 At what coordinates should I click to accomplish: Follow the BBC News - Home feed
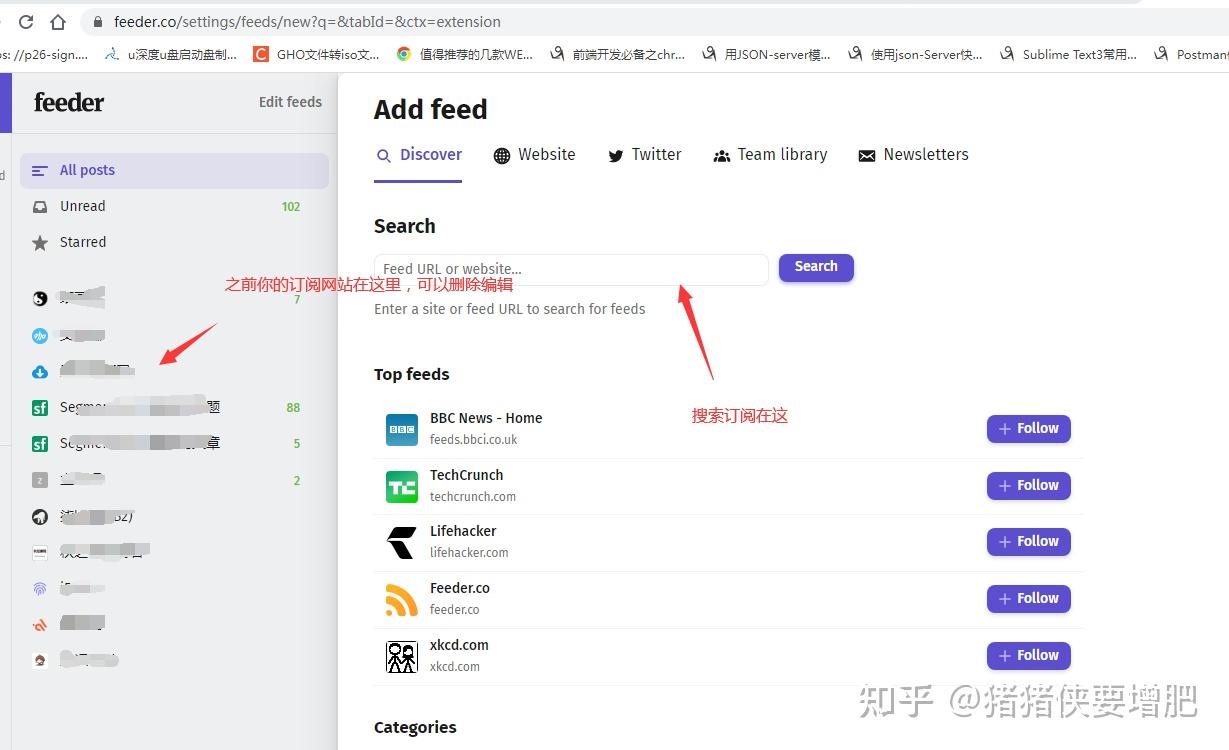(1028, 428)
